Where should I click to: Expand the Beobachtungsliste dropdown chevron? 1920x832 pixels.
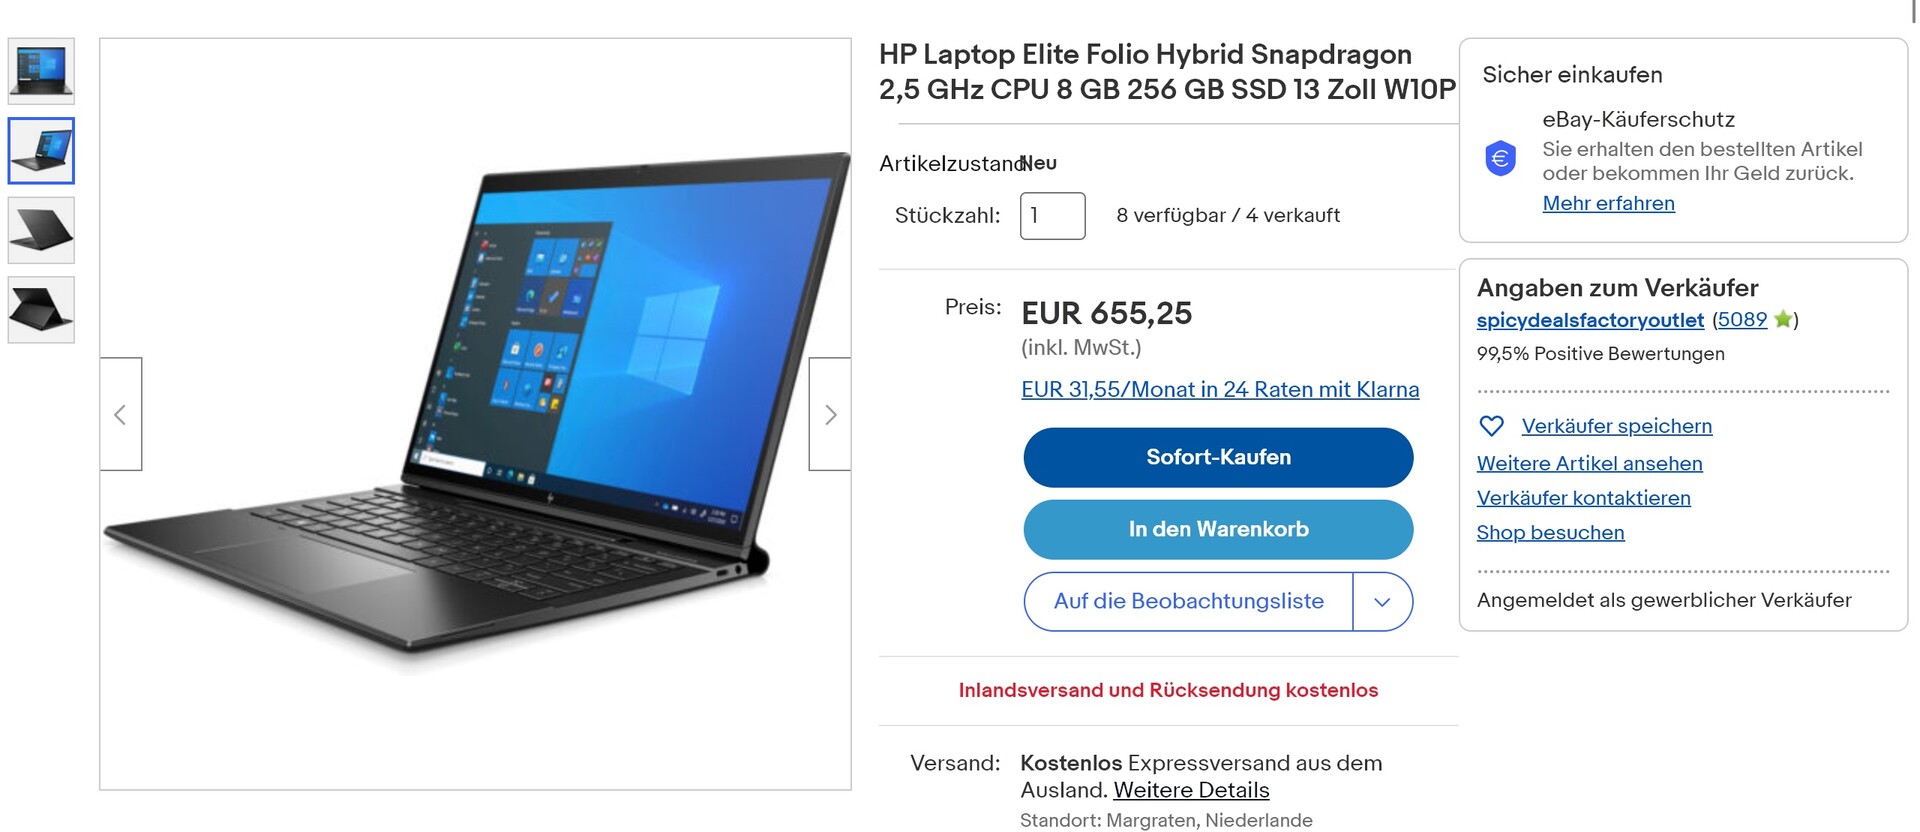(x=1383, y=602)
